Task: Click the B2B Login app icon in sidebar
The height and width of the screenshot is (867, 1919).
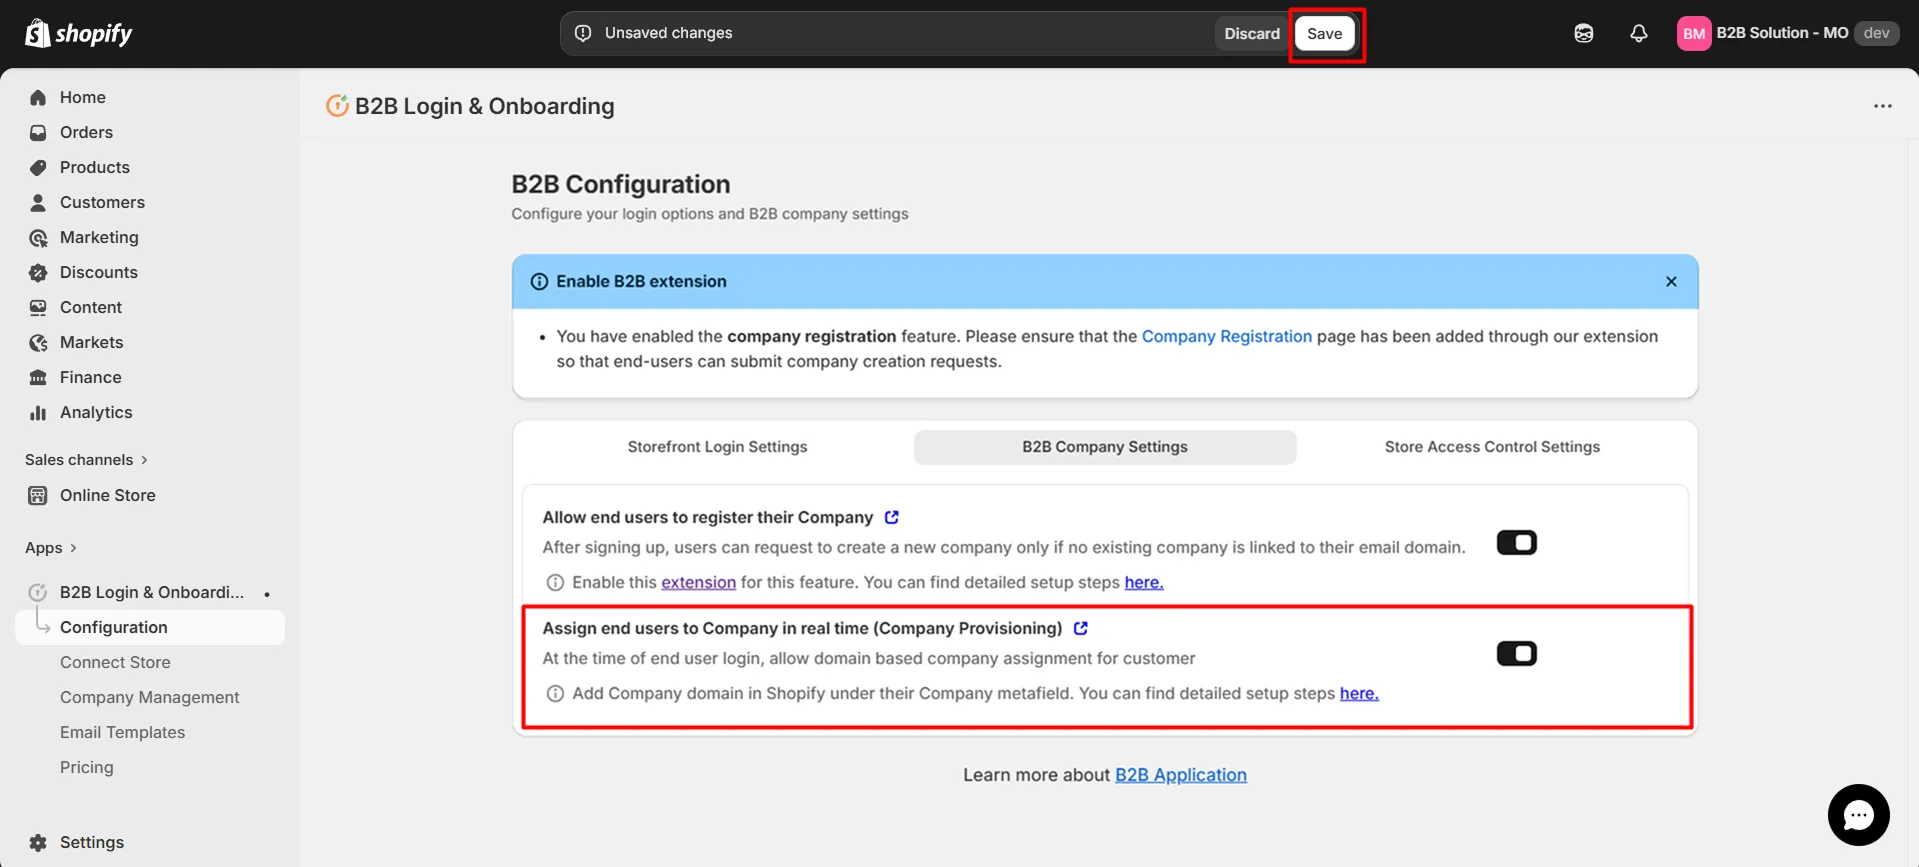Action: tap(38, 592)
